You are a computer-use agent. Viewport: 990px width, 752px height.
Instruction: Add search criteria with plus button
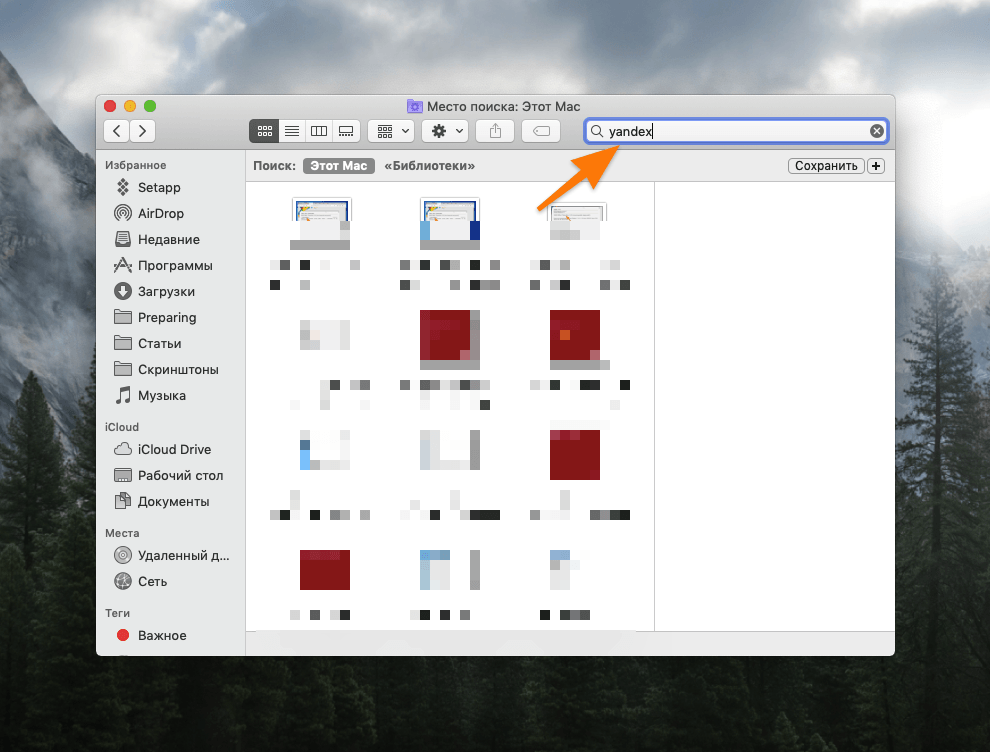(x=876, y=166)
